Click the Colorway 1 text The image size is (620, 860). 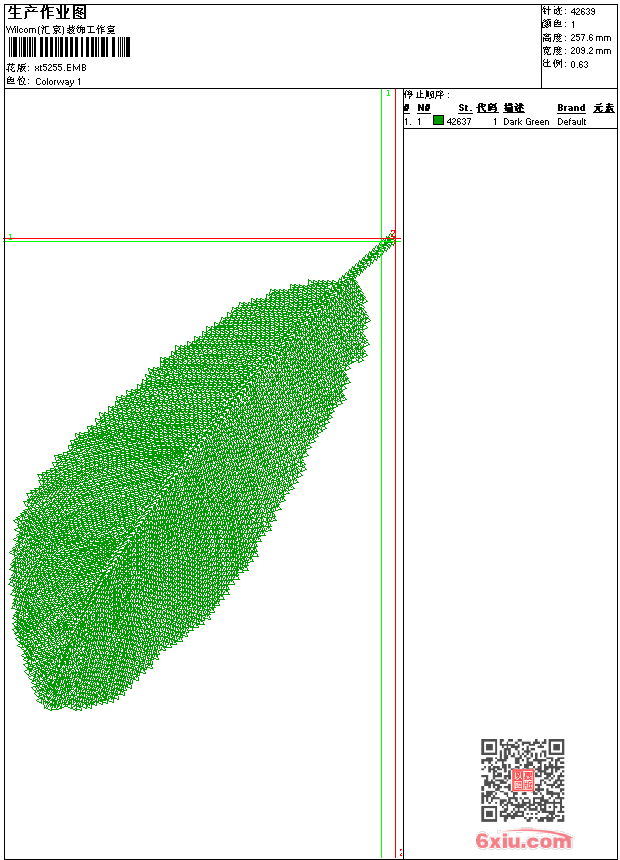(x=58, y=82)
